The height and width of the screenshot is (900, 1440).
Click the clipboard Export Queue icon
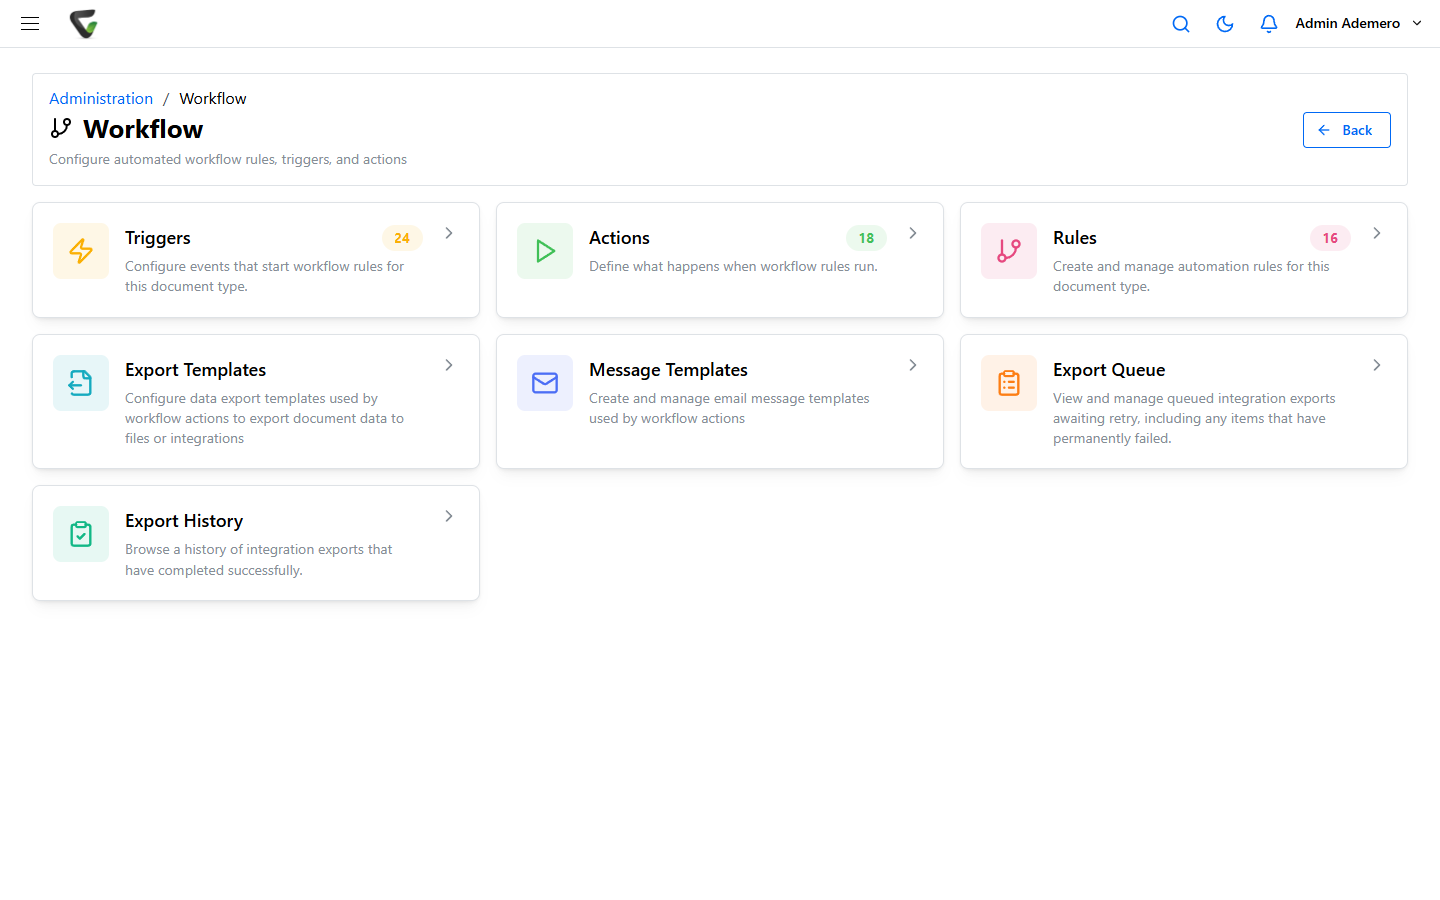tap(1009, 383)
